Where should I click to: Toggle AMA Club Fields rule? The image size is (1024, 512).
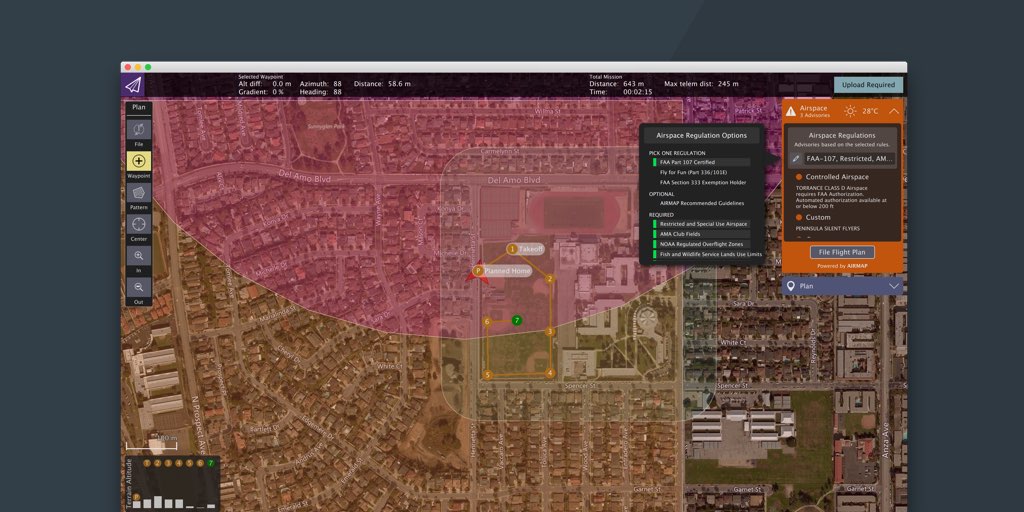click(700, 234)
